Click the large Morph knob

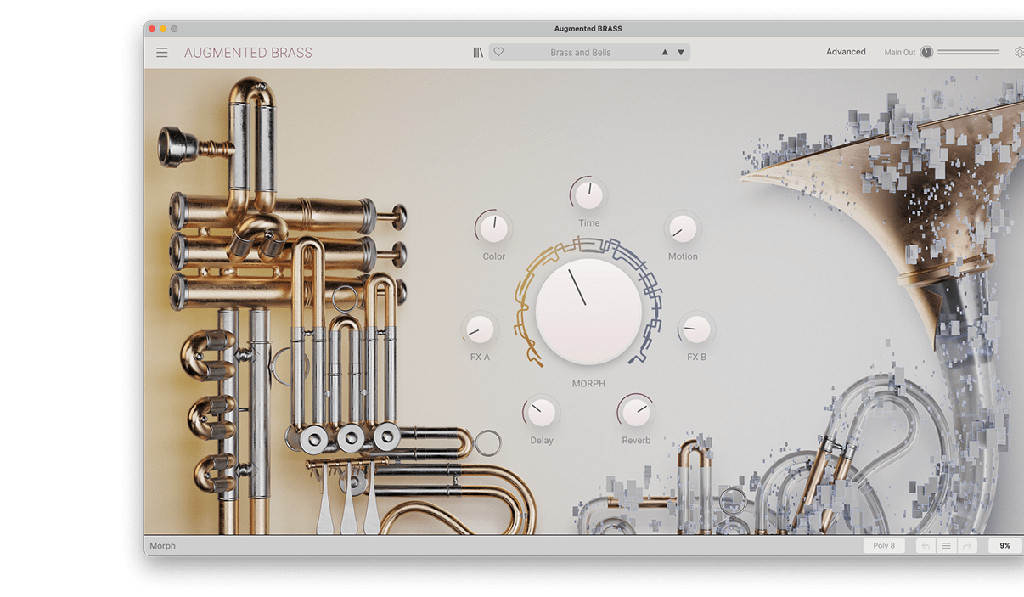point(588,311)
